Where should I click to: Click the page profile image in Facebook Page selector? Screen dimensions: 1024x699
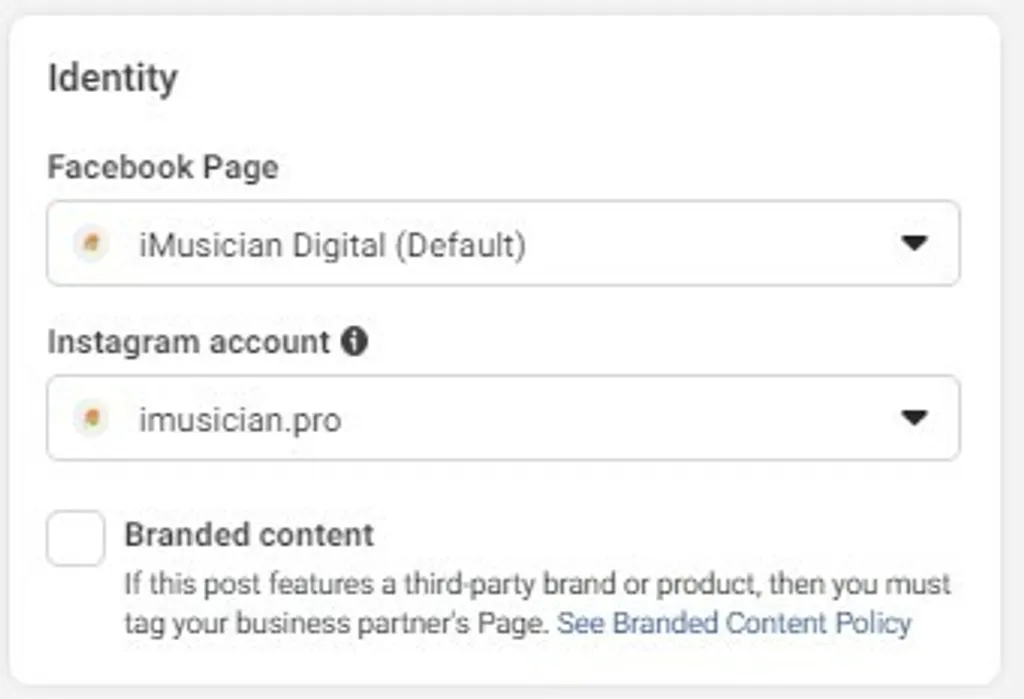pyautogui.click(x=91, y=242)
